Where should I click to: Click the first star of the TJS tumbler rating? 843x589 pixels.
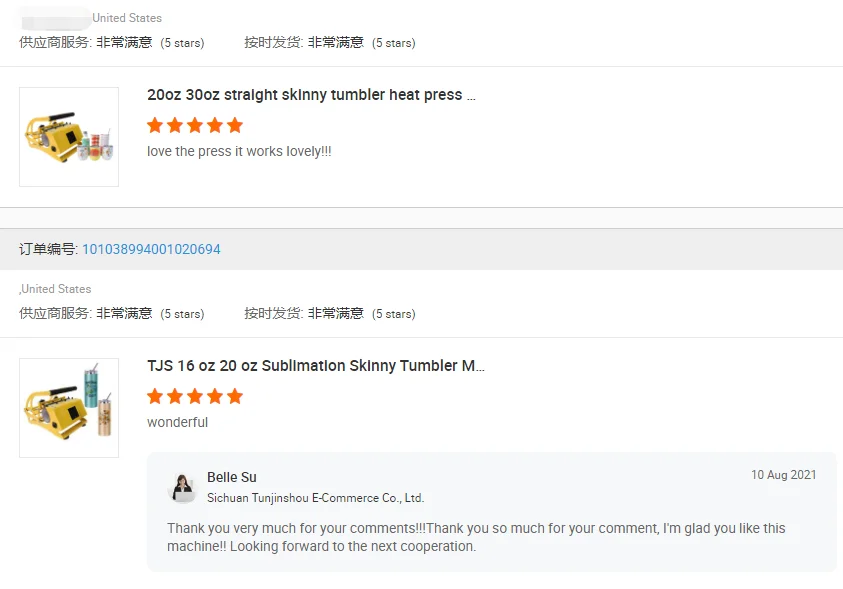pos(155,397)
